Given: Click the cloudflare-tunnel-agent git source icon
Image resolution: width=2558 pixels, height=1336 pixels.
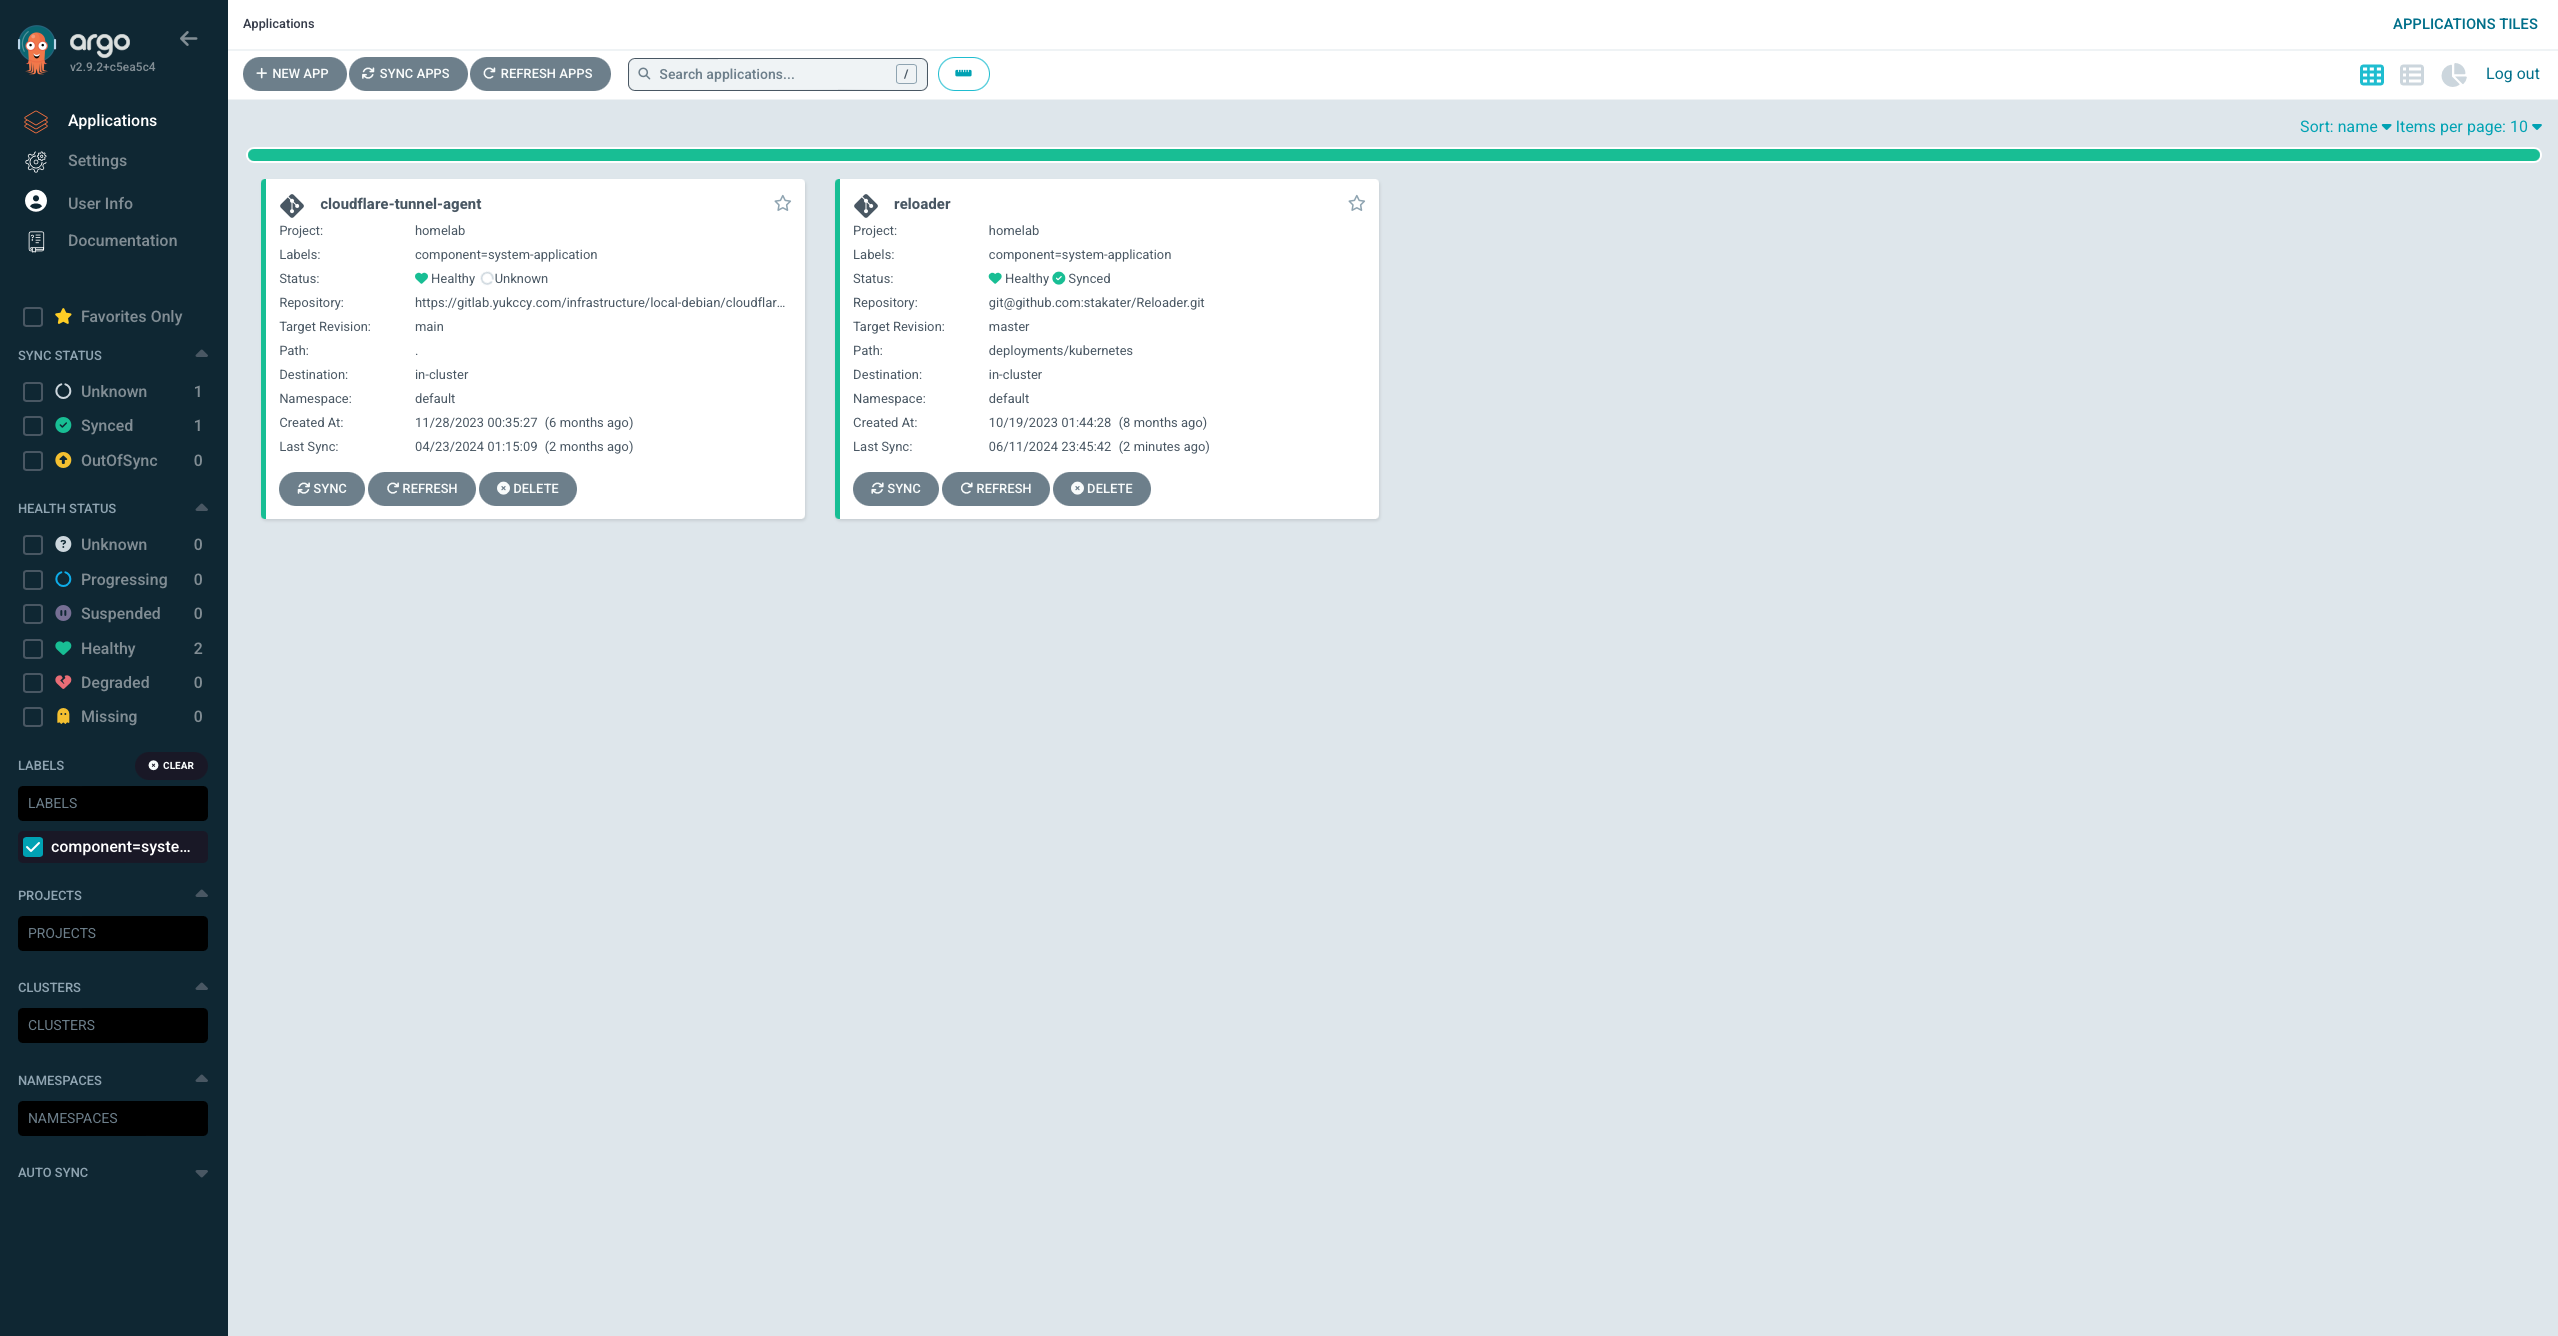Looking at the screenshot, I should click(x=292, y=205).
